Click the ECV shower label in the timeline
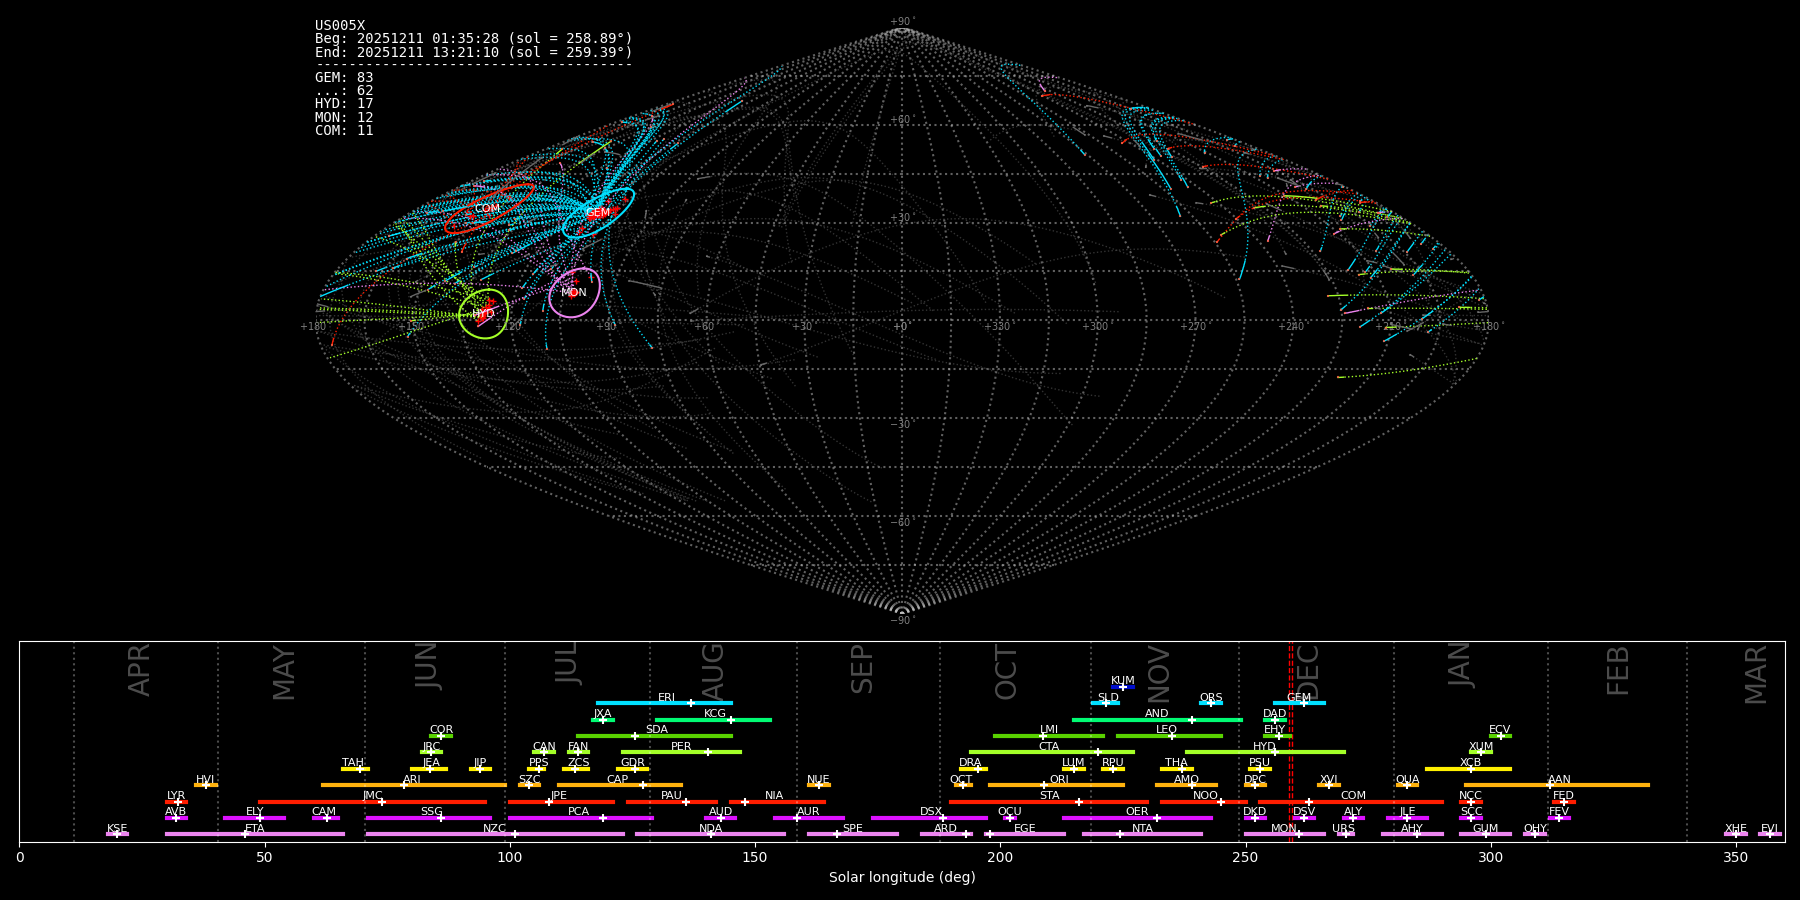Screen dimensions: 1800x900 click(1499, 730)
